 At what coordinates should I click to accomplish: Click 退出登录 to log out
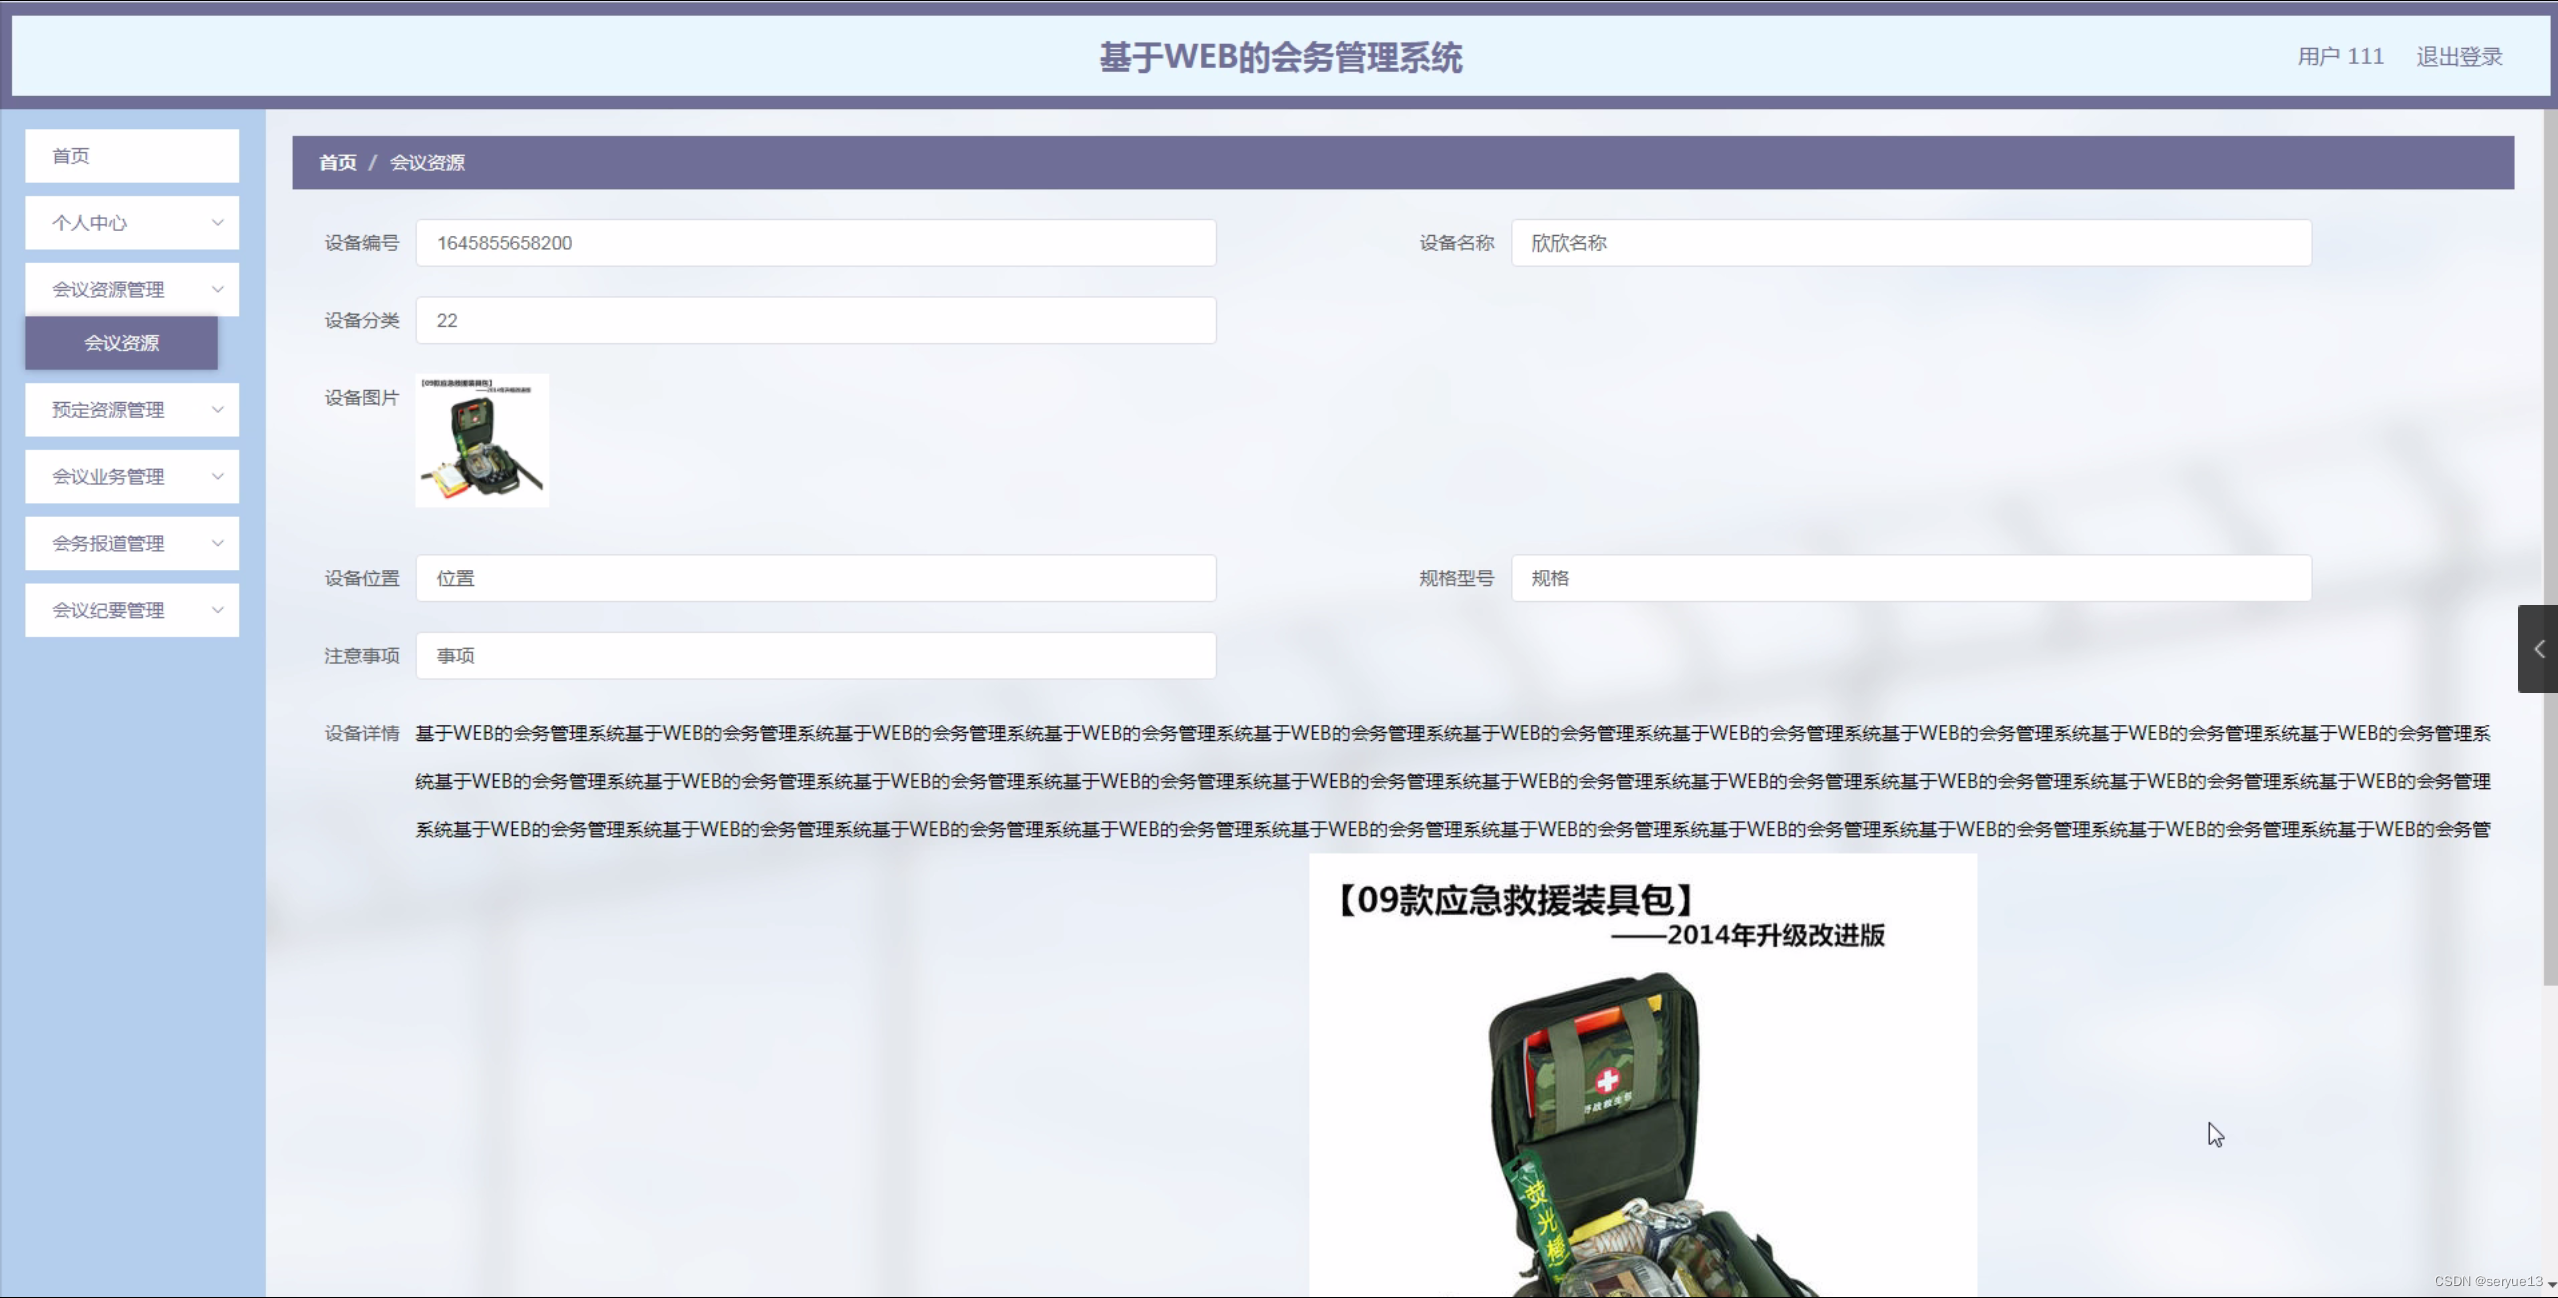point(2457,56)
